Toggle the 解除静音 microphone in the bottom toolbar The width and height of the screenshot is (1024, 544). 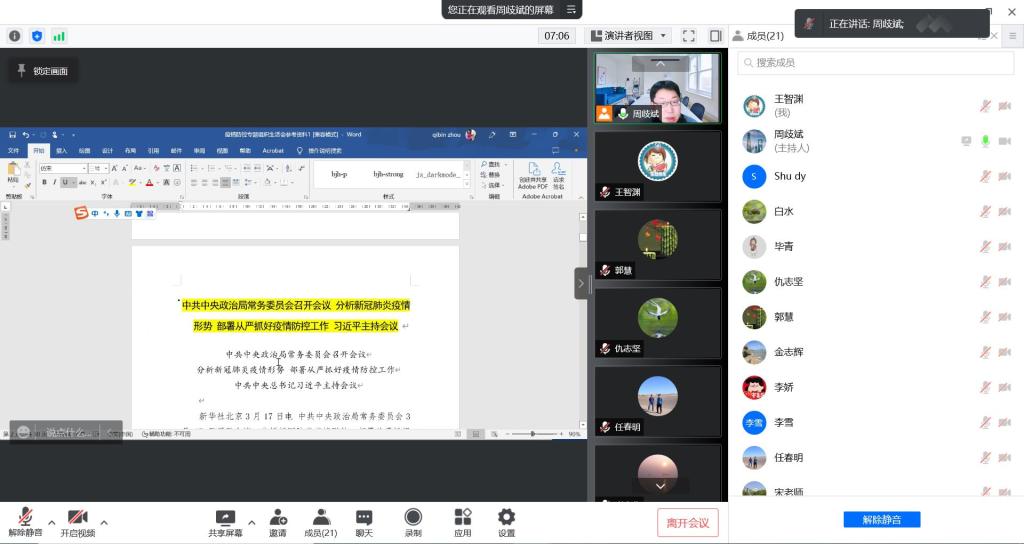click(25, 523)
